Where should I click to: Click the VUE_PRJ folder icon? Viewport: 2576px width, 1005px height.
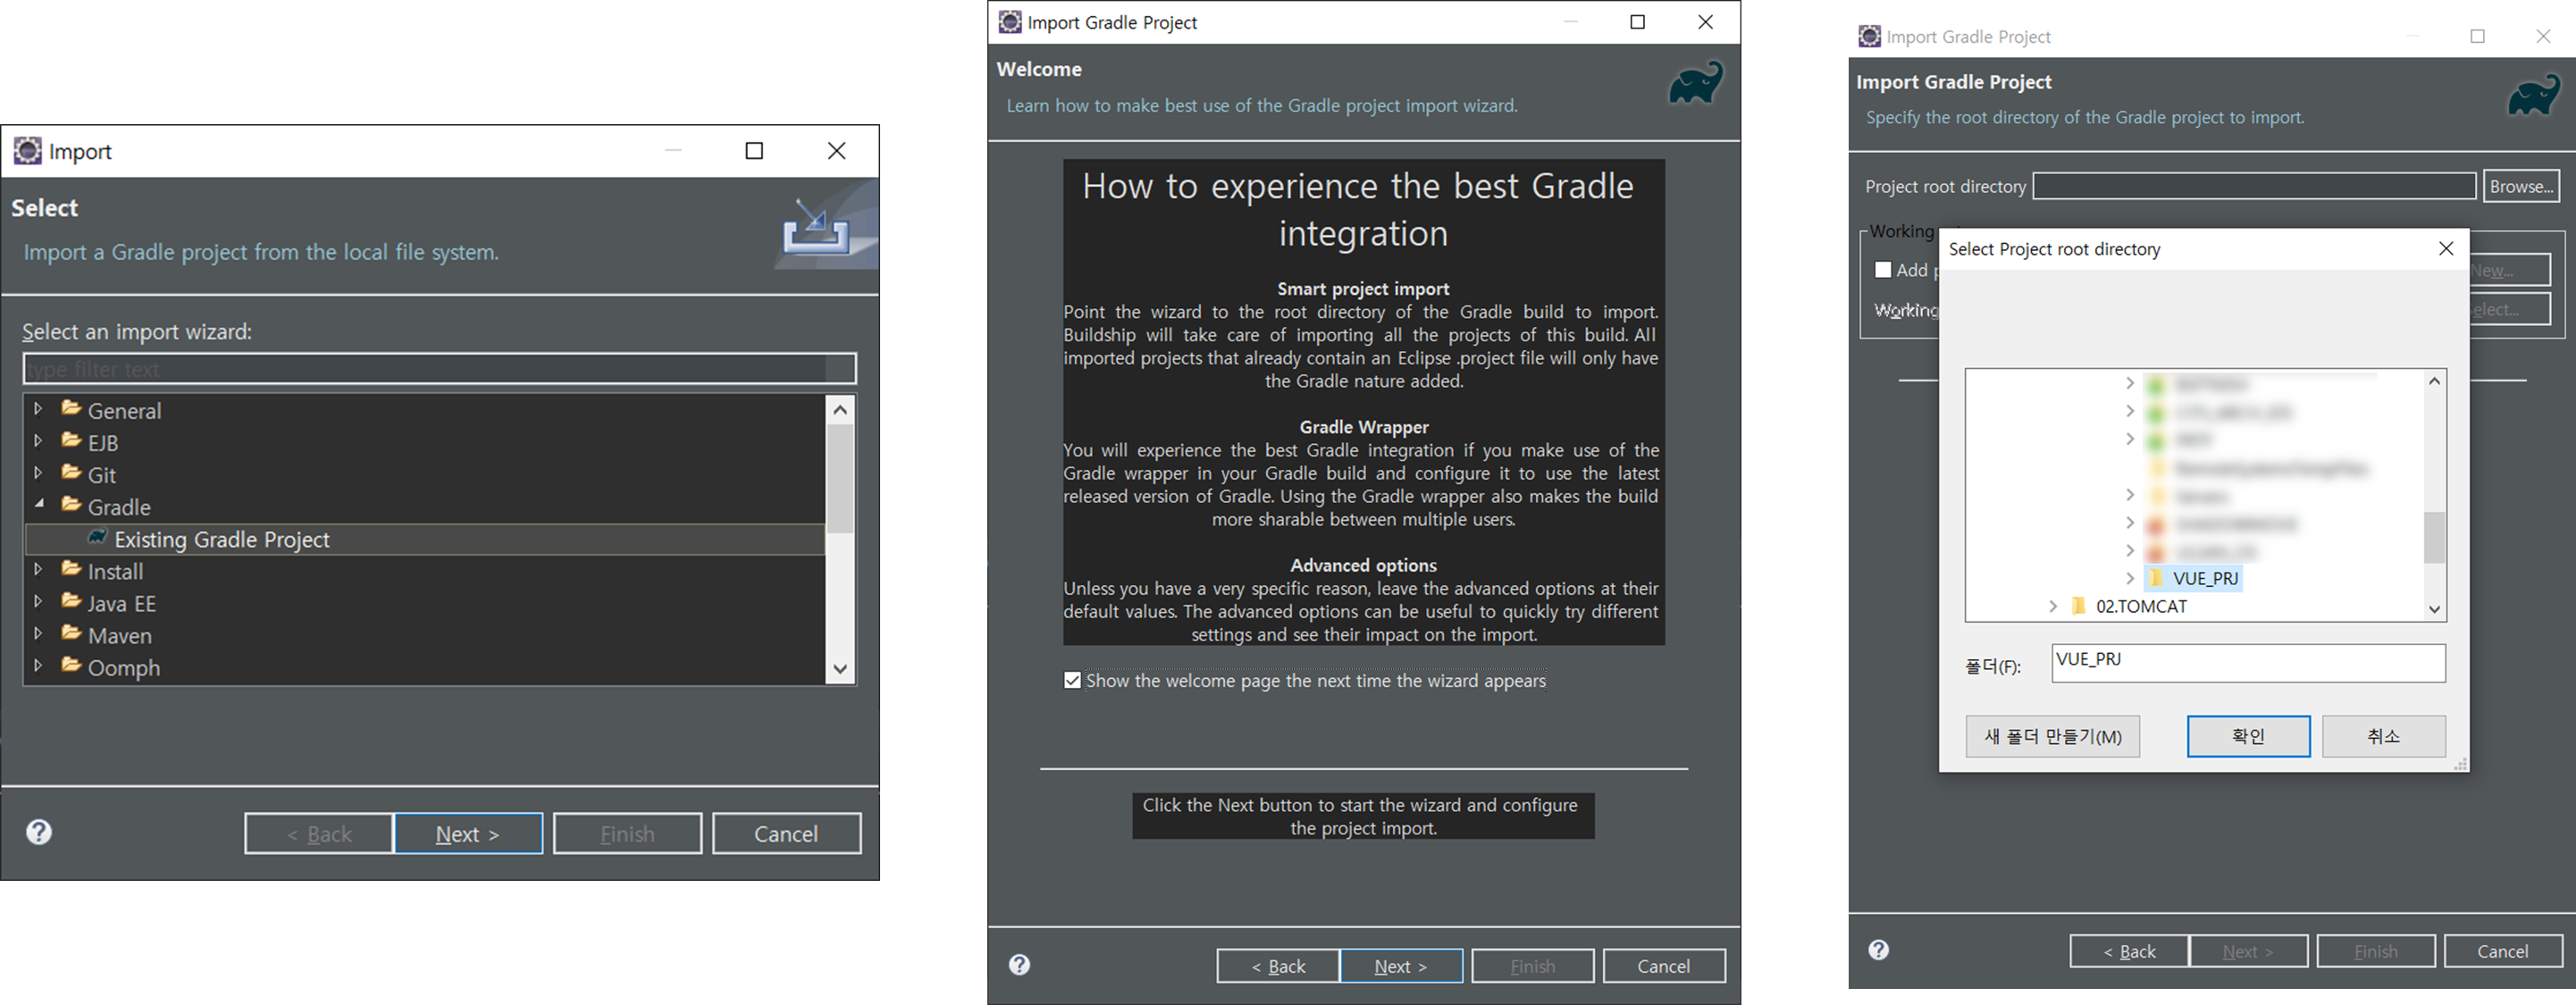[2156, 578]
